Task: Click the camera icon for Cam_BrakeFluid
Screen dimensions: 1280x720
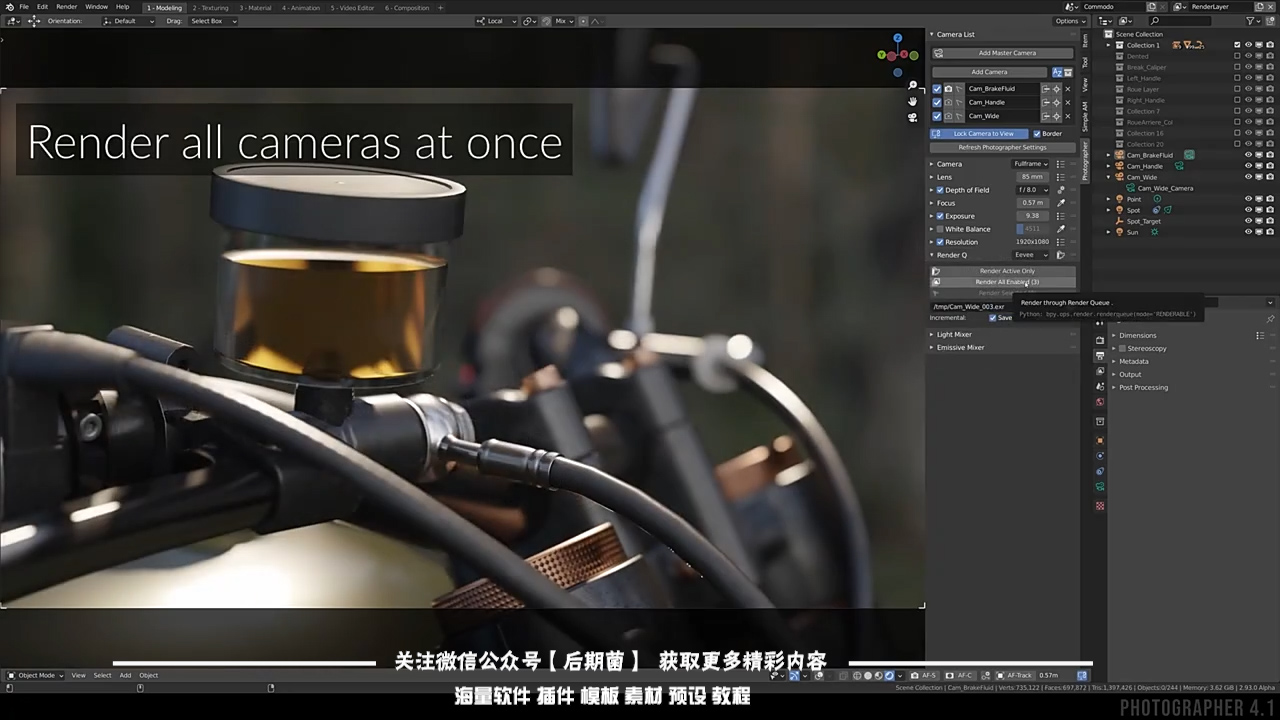Action: (948, 89)
